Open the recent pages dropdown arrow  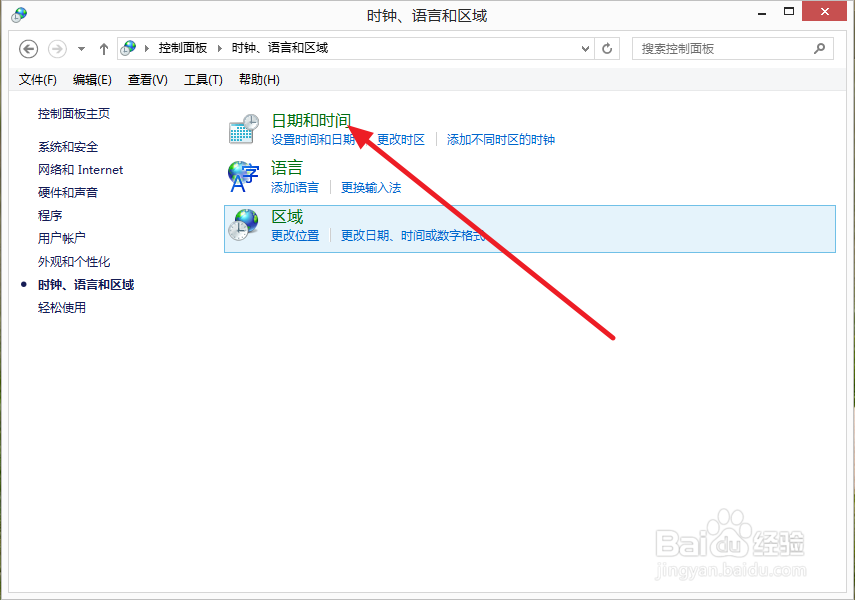pyautogui.click(x=81, y=48)
